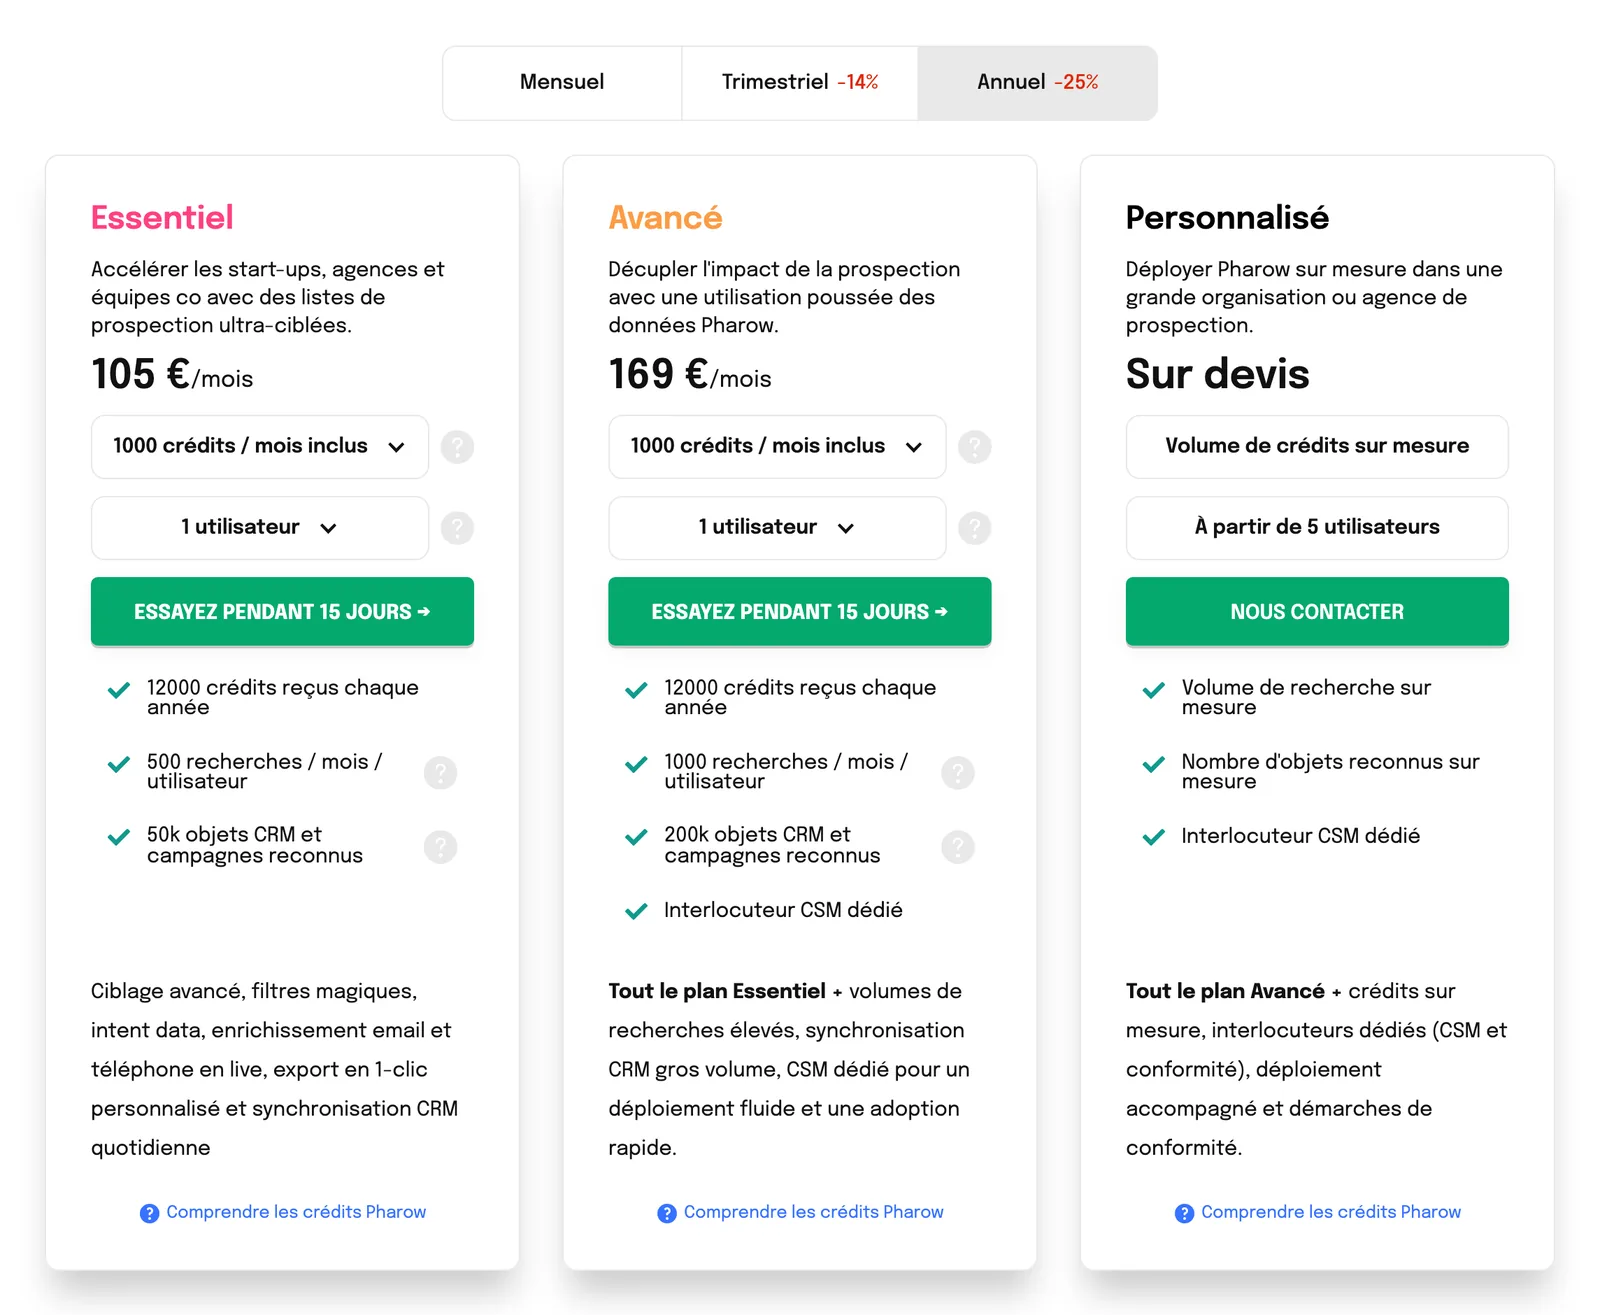
Task: Switch to Mensuel billing tab
Action: click(562, 83)
